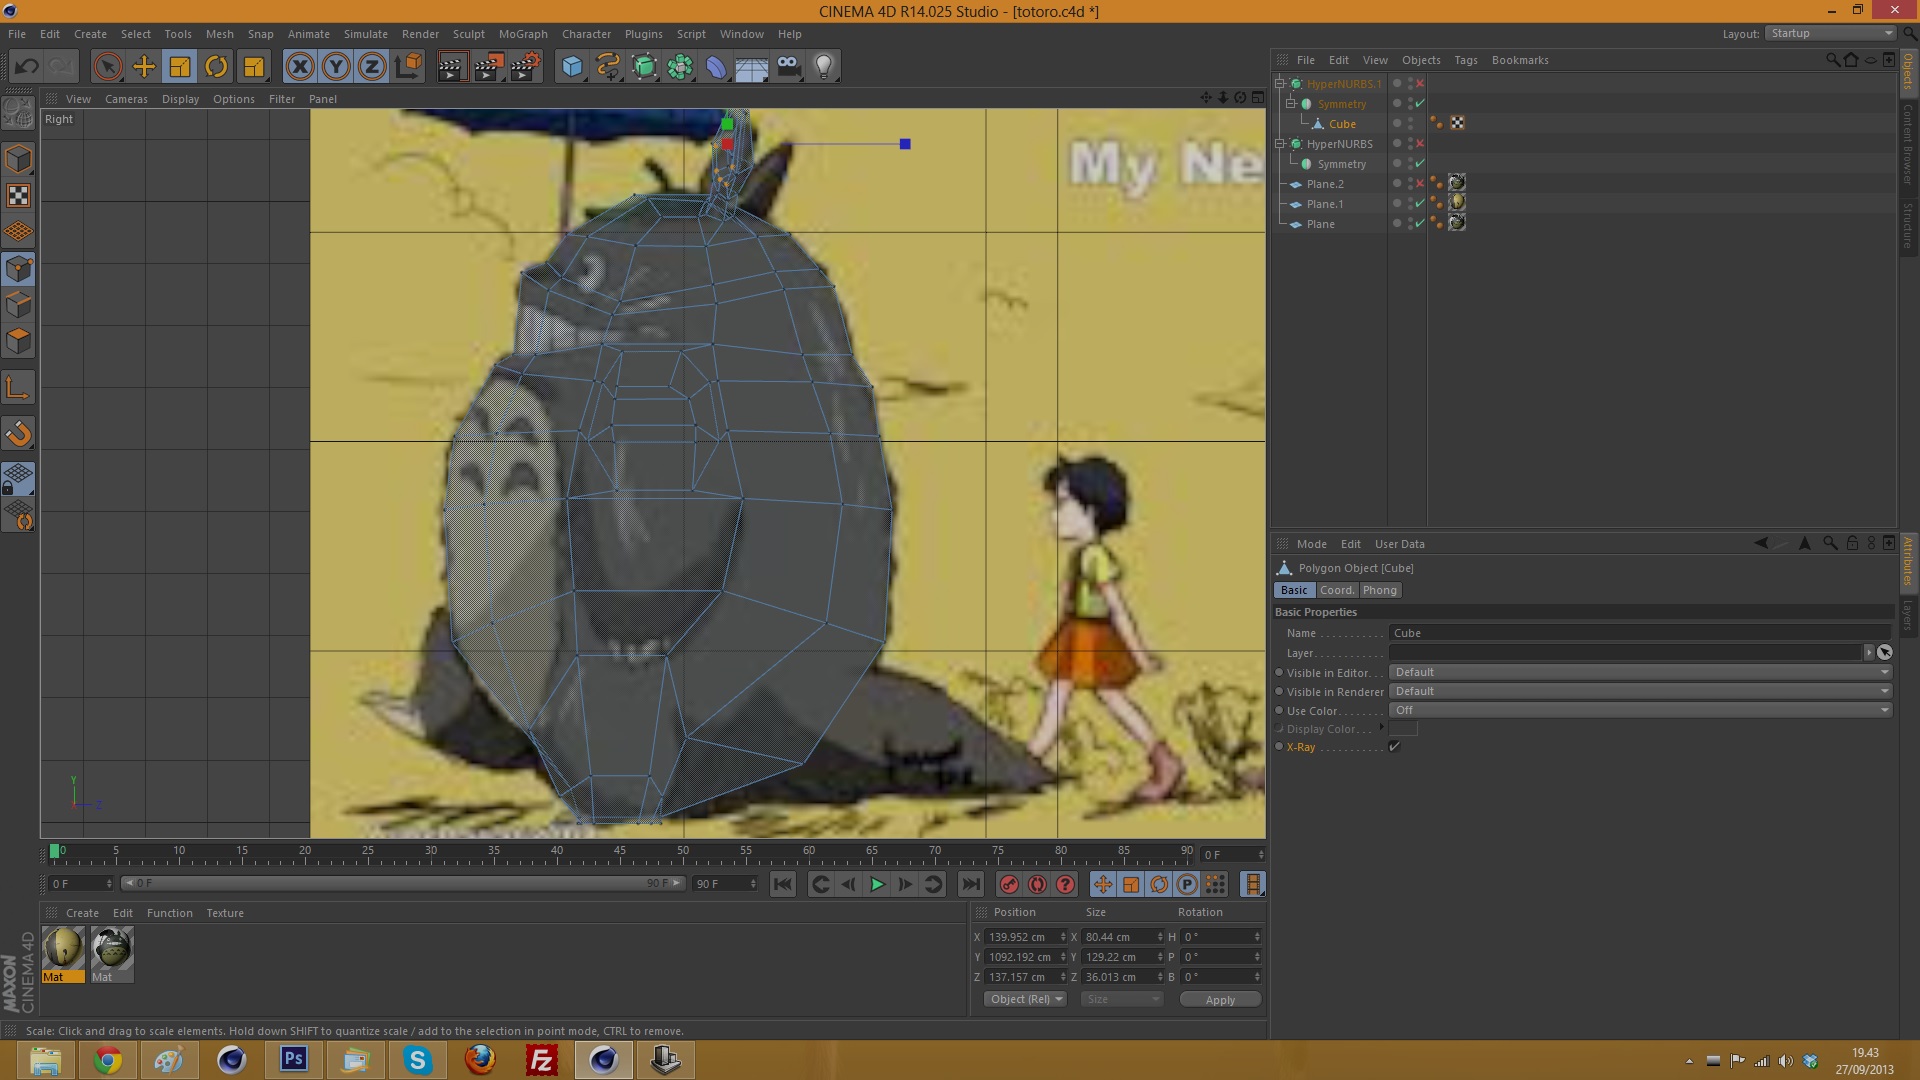Click the Light object bulb icon
1920x1080 pixels.
point(824,67)
